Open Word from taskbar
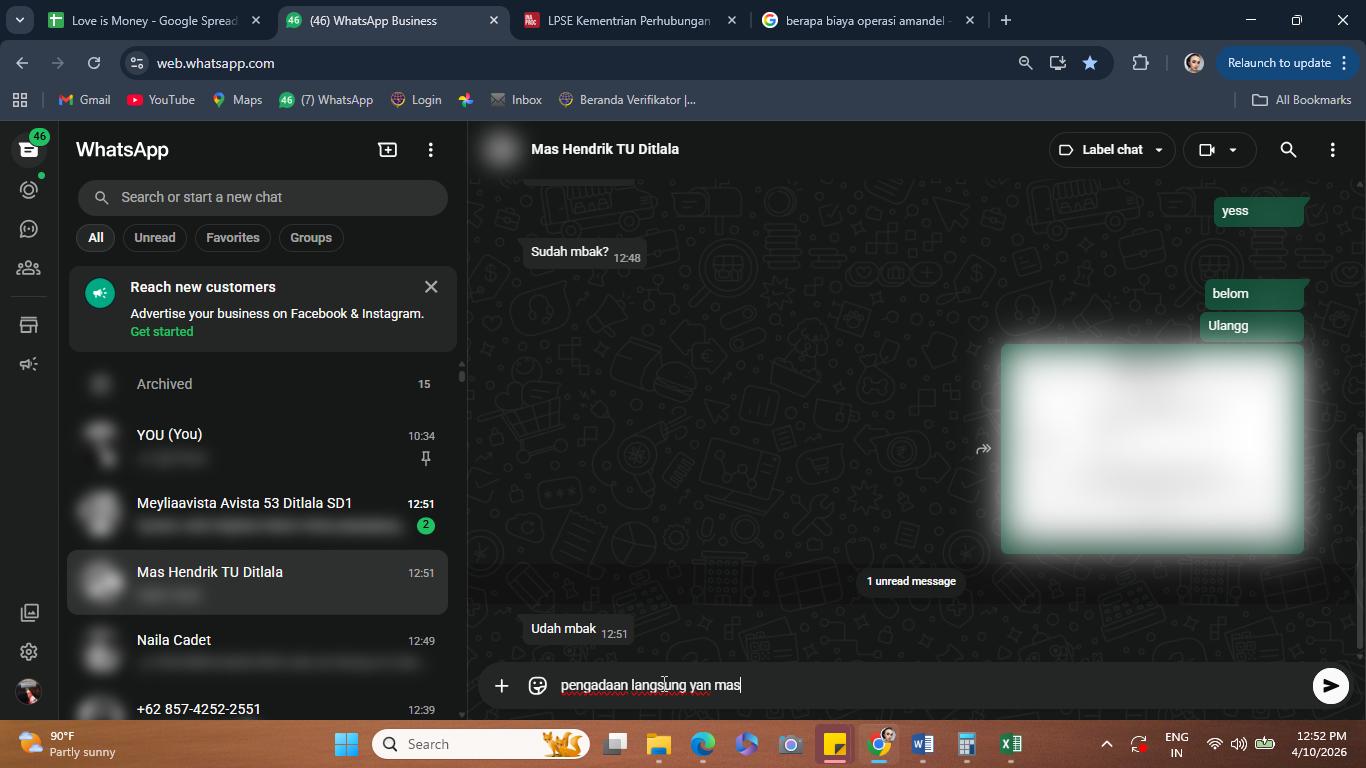This screenshot has width=1366, height=768. point(922,744)
